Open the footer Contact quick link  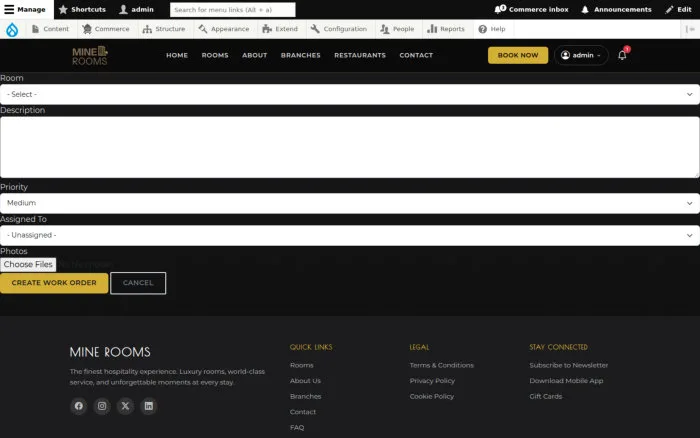(x=303, y=412)
